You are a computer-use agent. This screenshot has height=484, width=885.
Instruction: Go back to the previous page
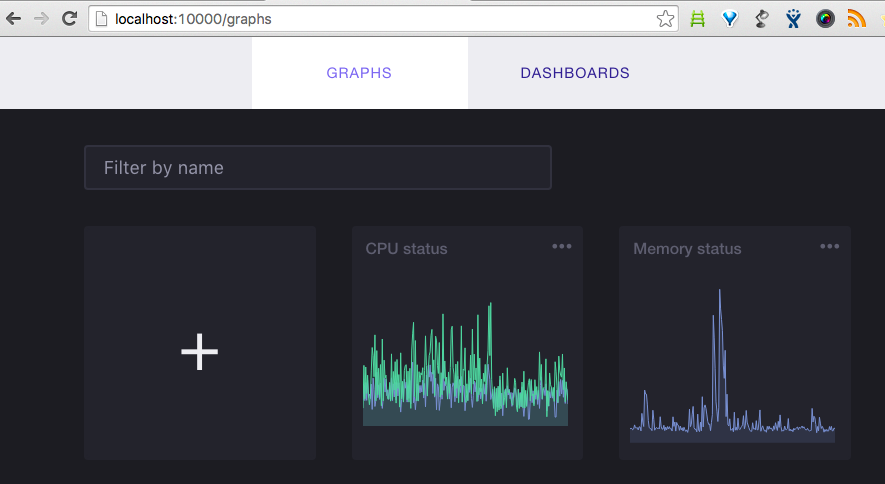(x=14, y=19)
